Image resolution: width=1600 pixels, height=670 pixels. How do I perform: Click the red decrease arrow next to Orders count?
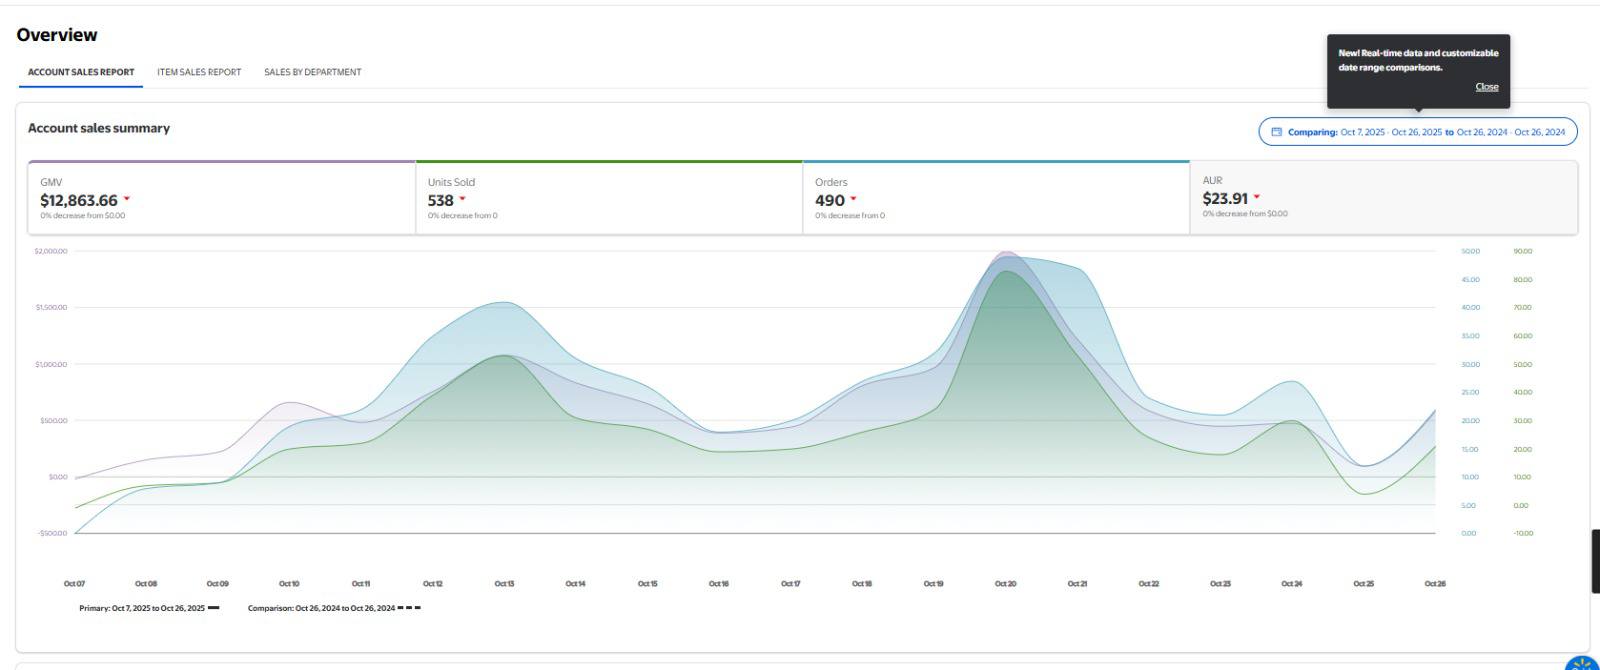coord(853,200)
